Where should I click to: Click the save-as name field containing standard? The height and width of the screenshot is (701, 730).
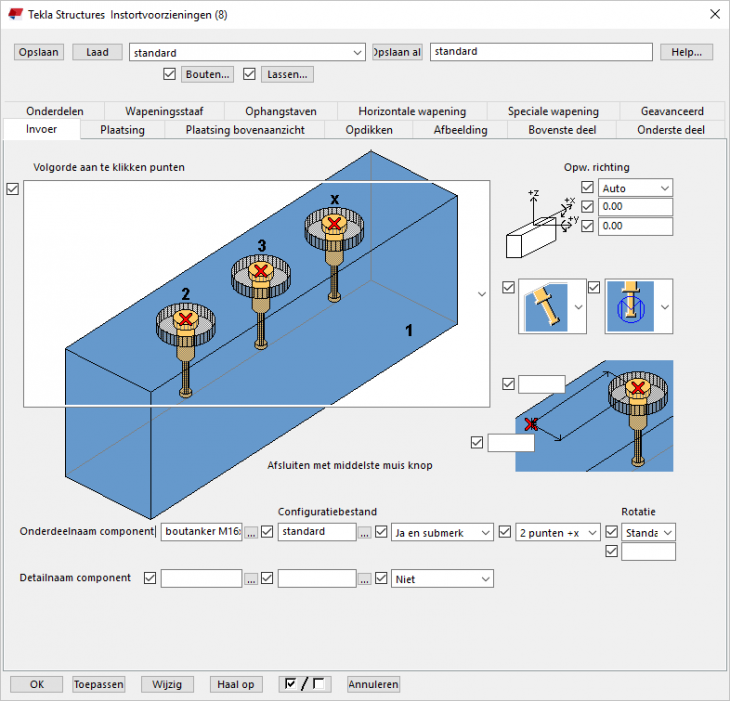point(541,52)
